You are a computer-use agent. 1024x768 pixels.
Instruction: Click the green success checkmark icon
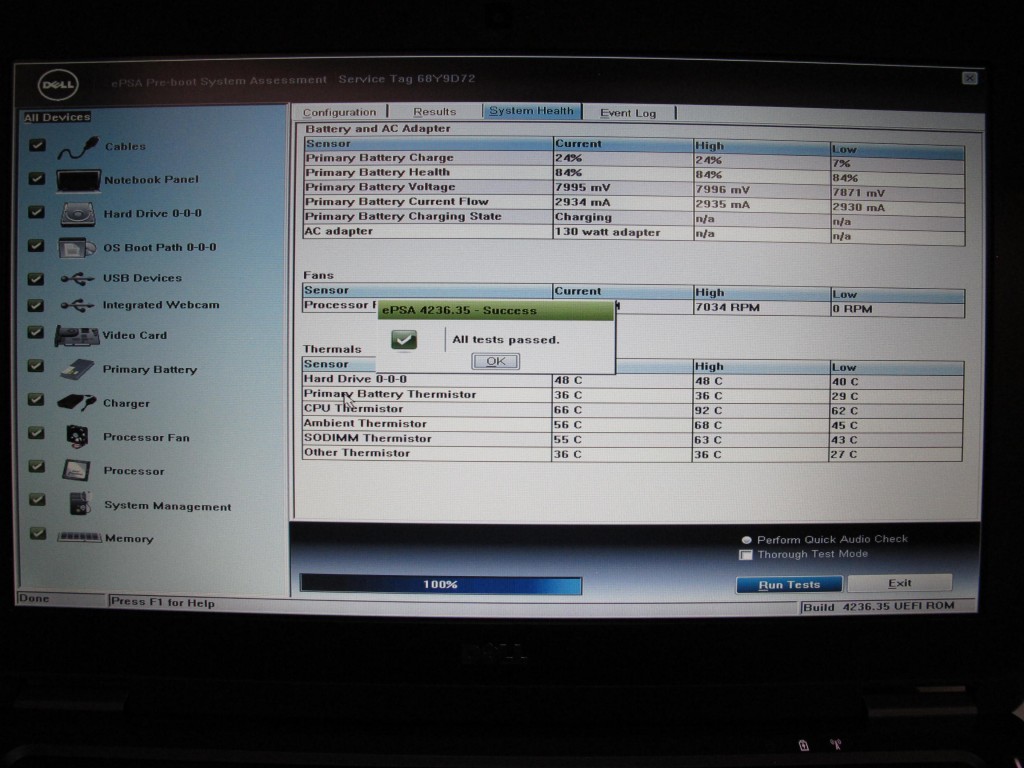click(x=404, y=339)
